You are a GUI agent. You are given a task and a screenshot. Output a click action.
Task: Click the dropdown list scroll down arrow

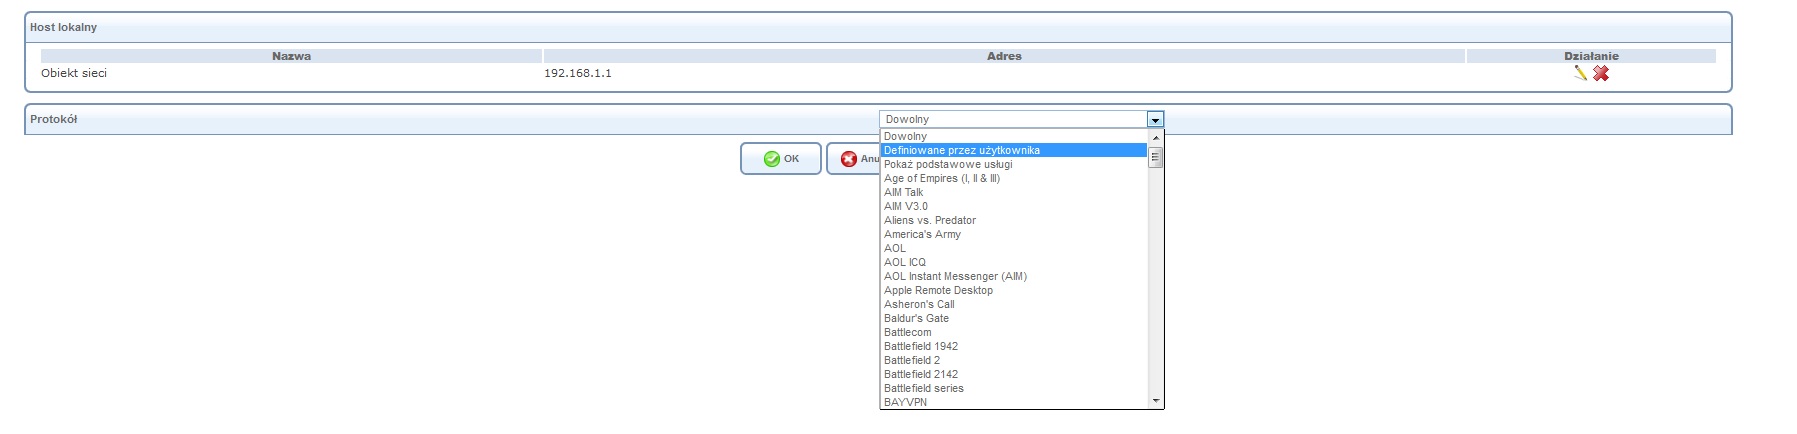coord(1156,400)
